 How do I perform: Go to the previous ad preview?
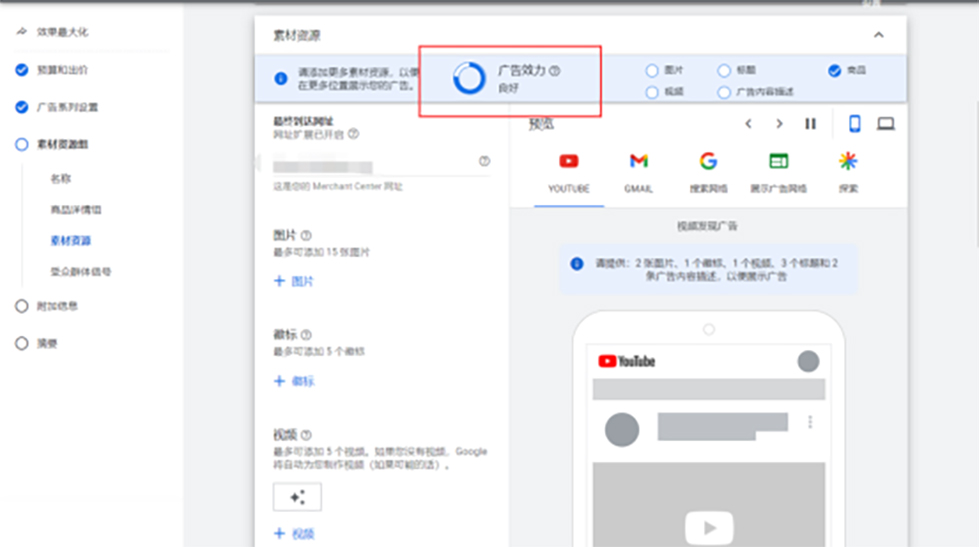(748, 124)
